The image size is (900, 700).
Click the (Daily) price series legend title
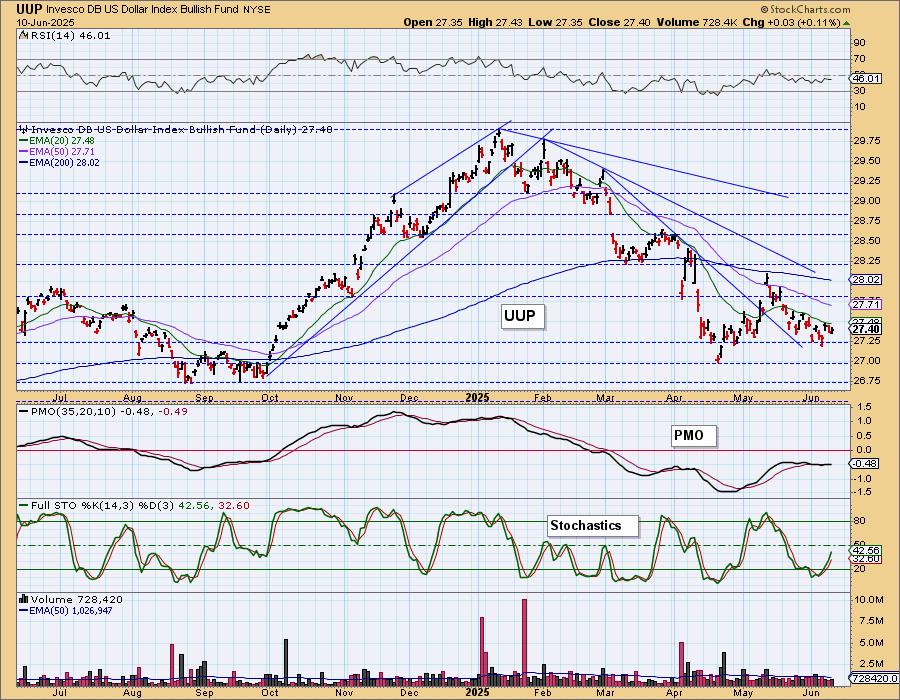(181, 130)
